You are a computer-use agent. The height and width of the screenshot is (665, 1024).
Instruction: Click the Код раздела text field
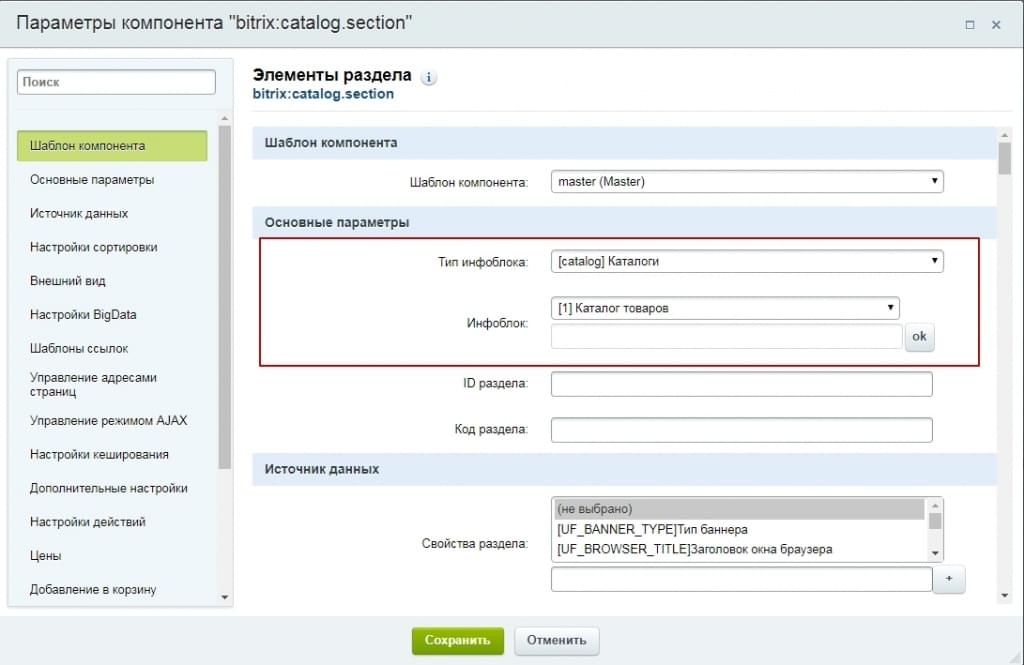pos(741,430)
